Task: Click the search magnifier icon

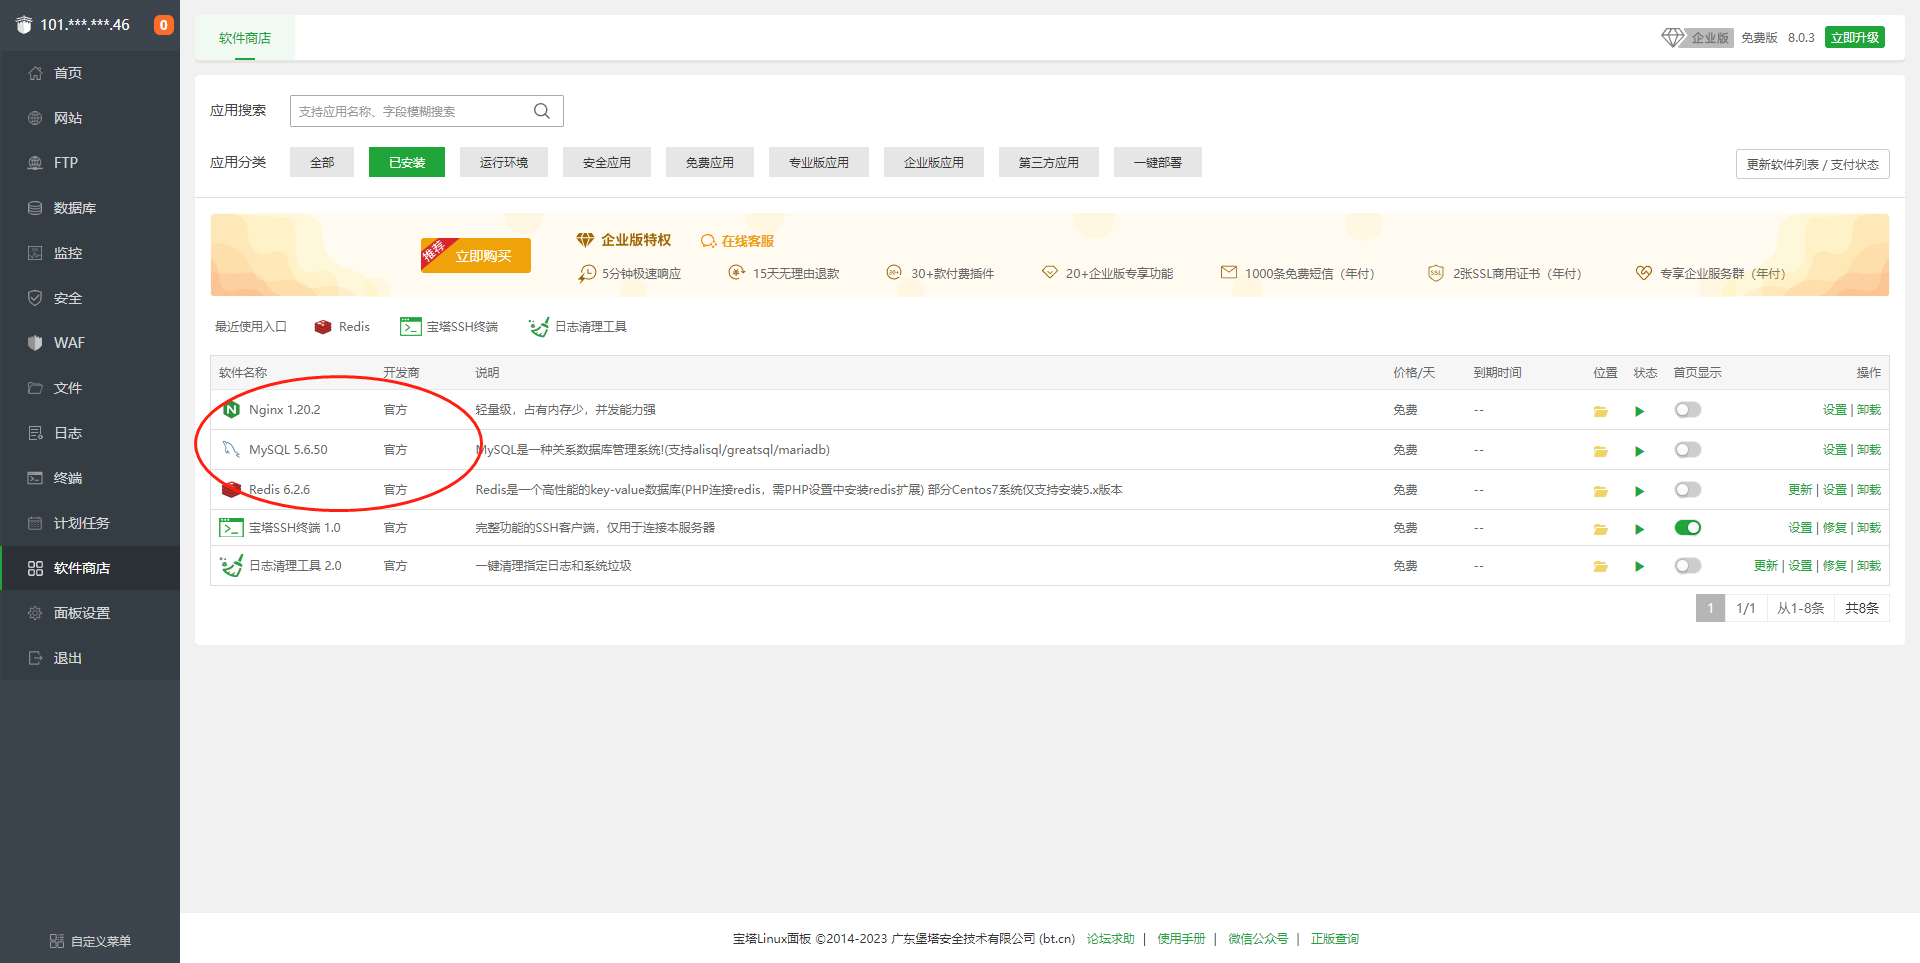Action: 542,111
